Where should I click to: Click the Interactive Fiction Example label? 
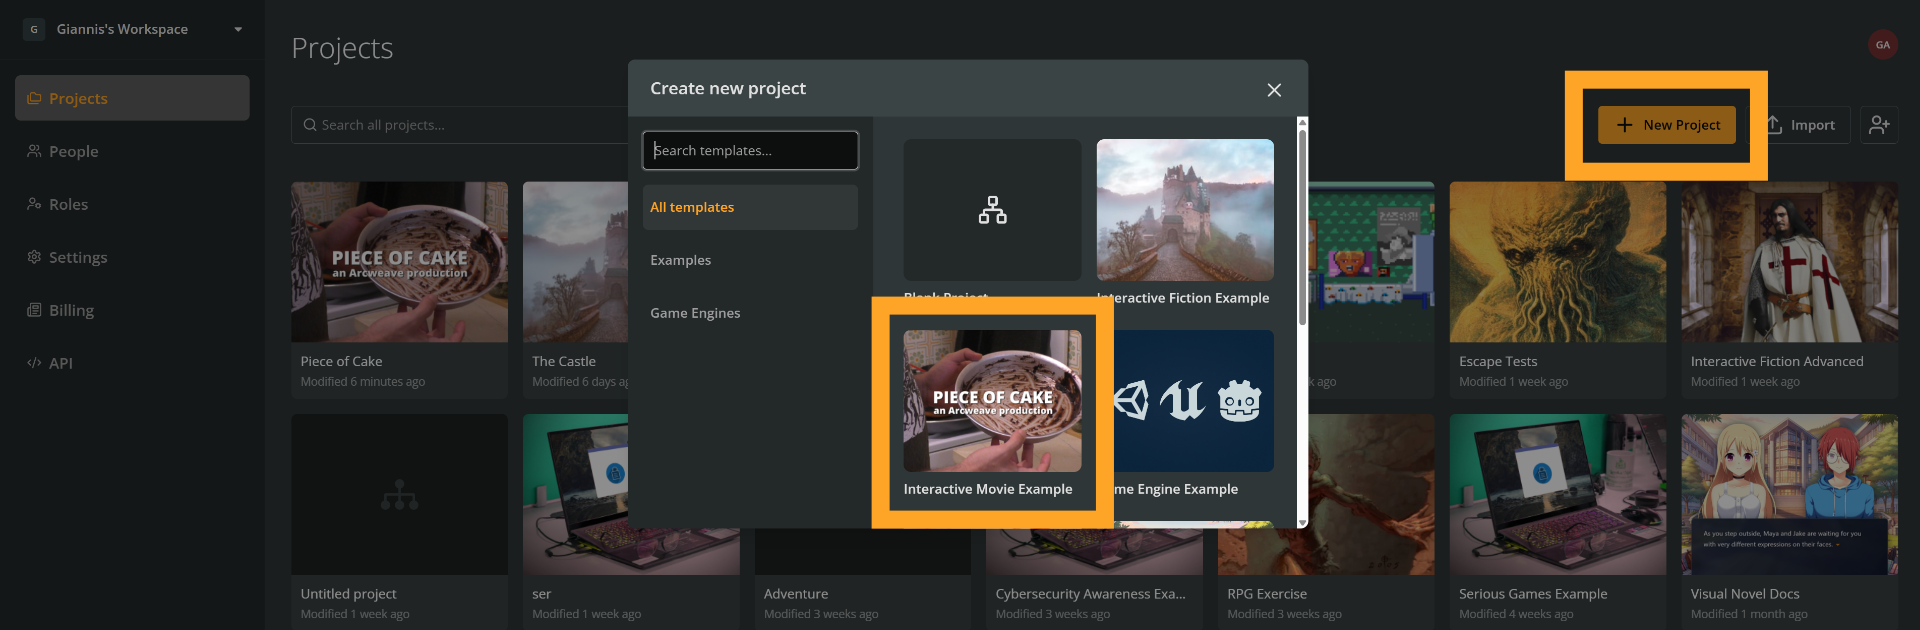1183,298
